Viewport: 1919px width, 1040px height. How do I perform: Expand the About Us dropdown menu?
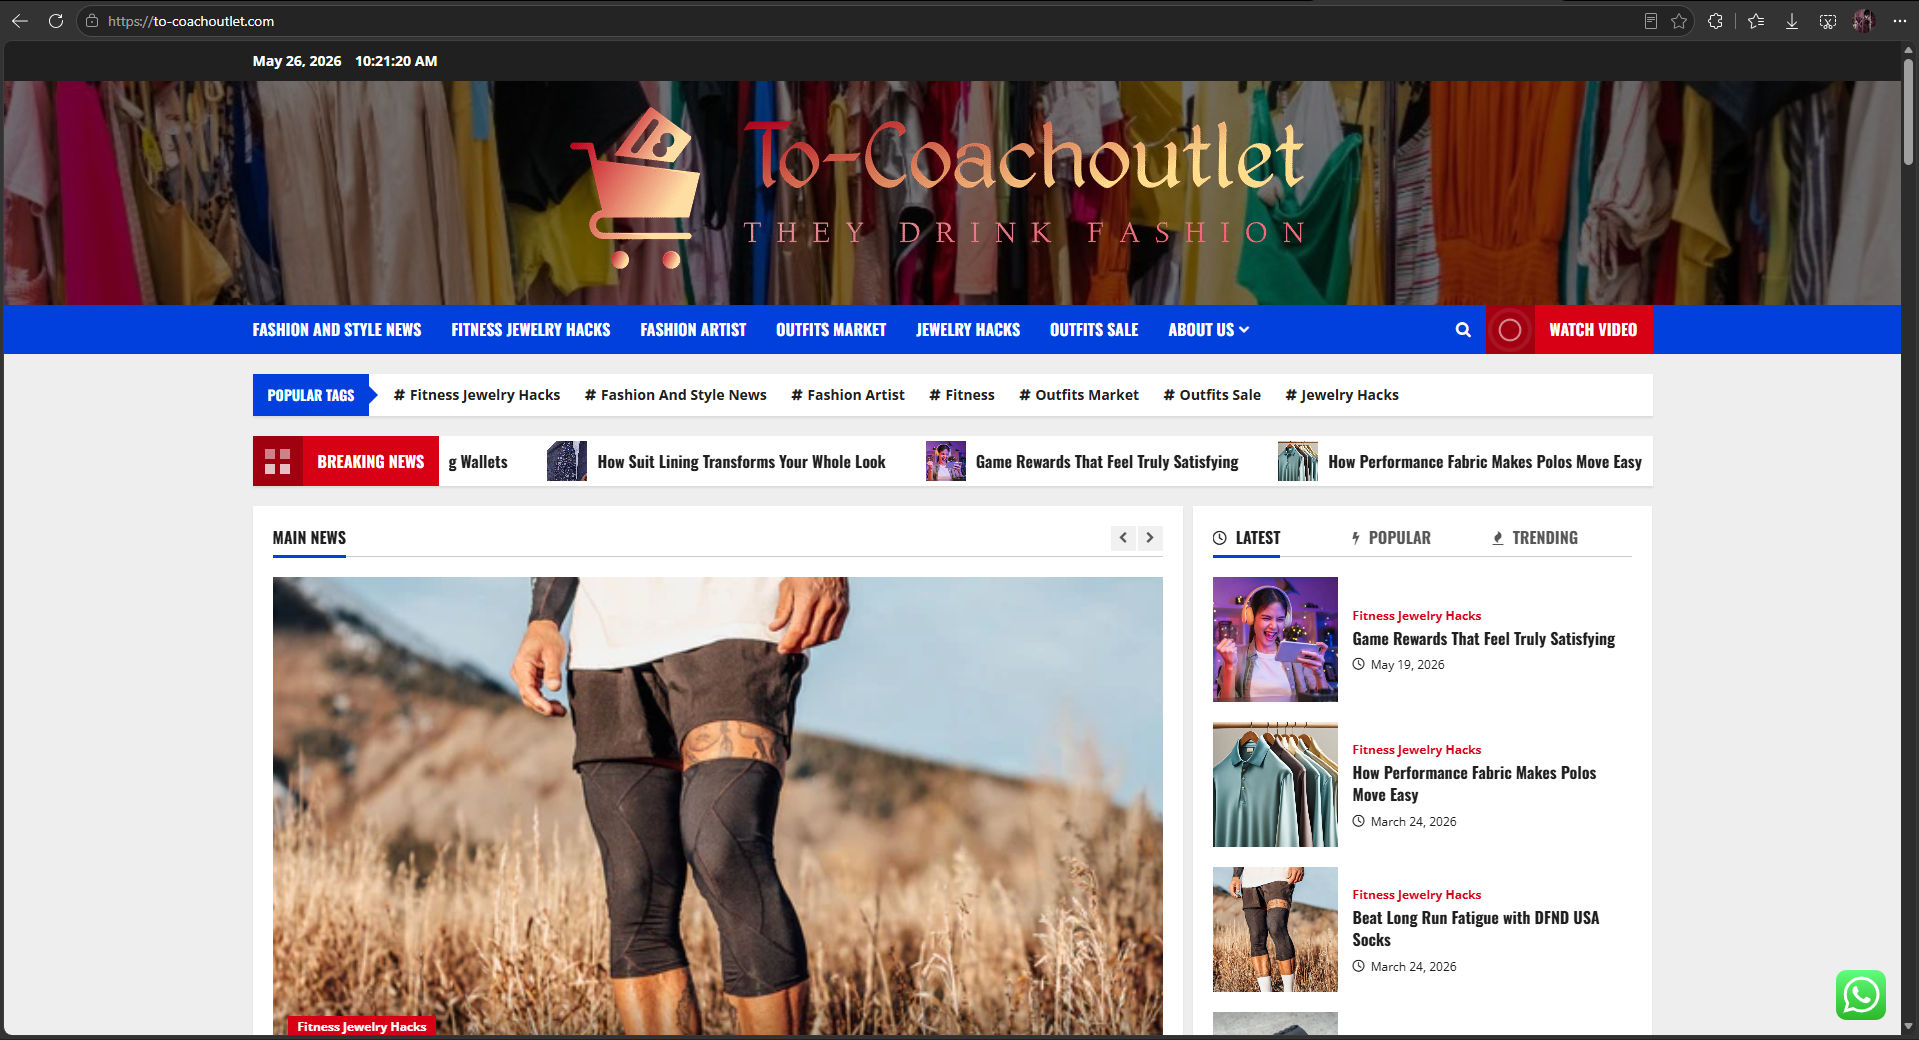tap(1208, 330)
